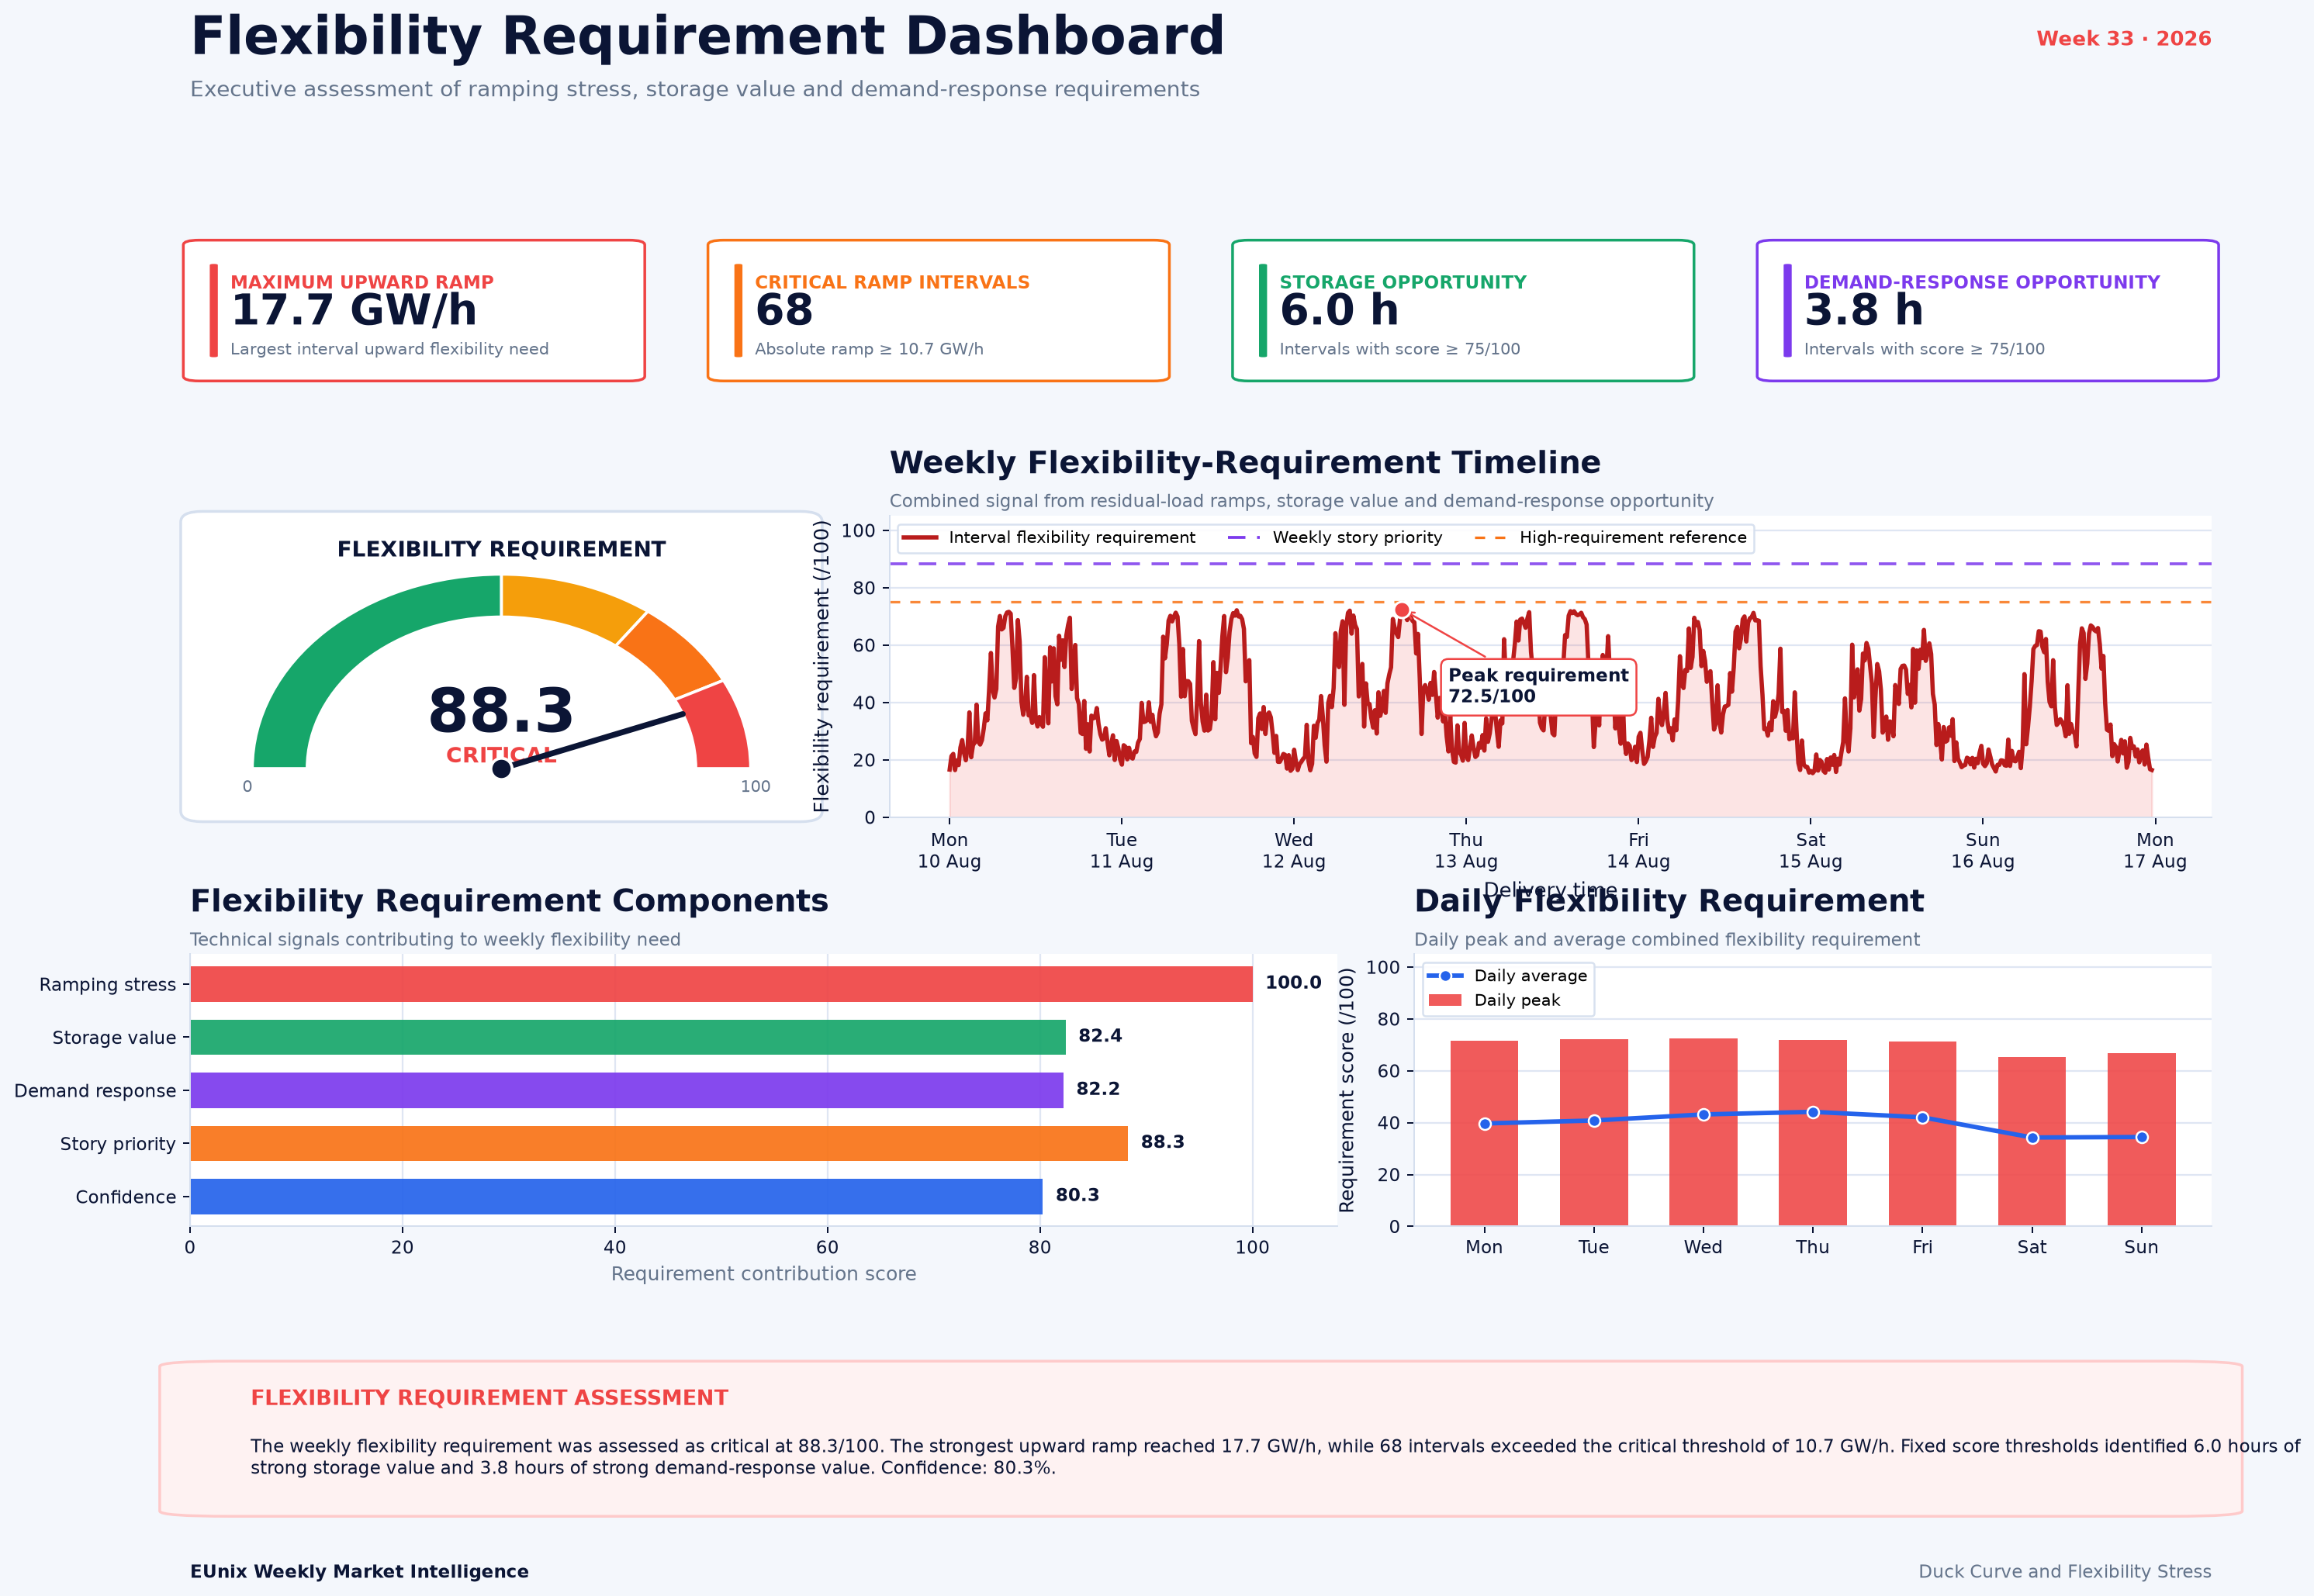Click the 'Thu 13 Aug' timeline axis label
Screen dimensions: 2314x1596
pyautogui.click(x=1466, y=851)
